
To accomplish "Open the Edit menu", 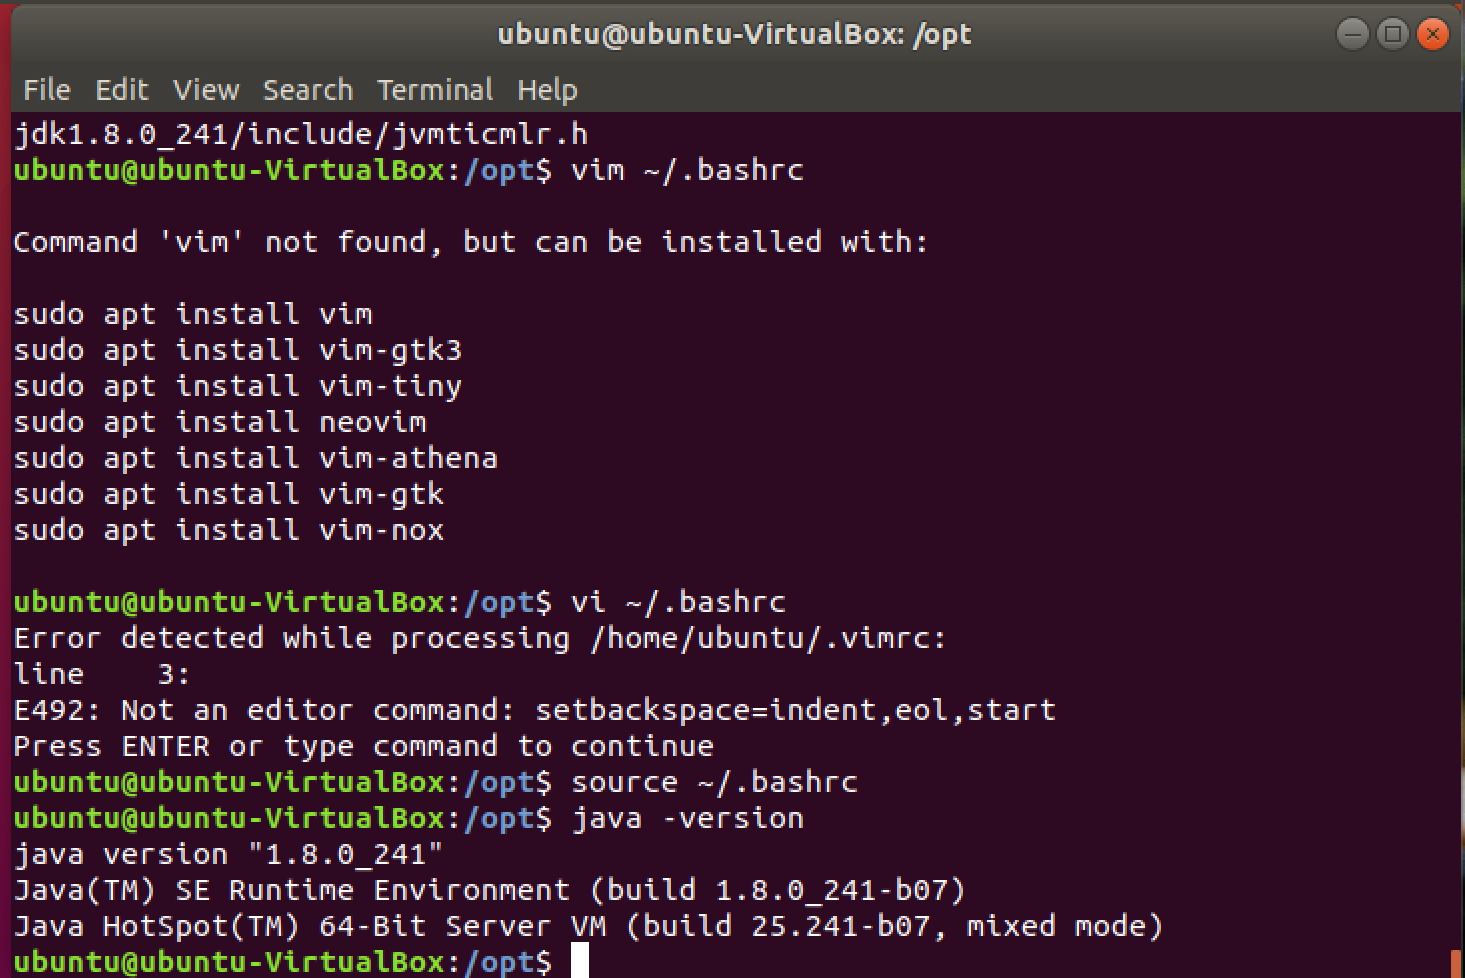I will pyautogui.click(x=121, y=90).
